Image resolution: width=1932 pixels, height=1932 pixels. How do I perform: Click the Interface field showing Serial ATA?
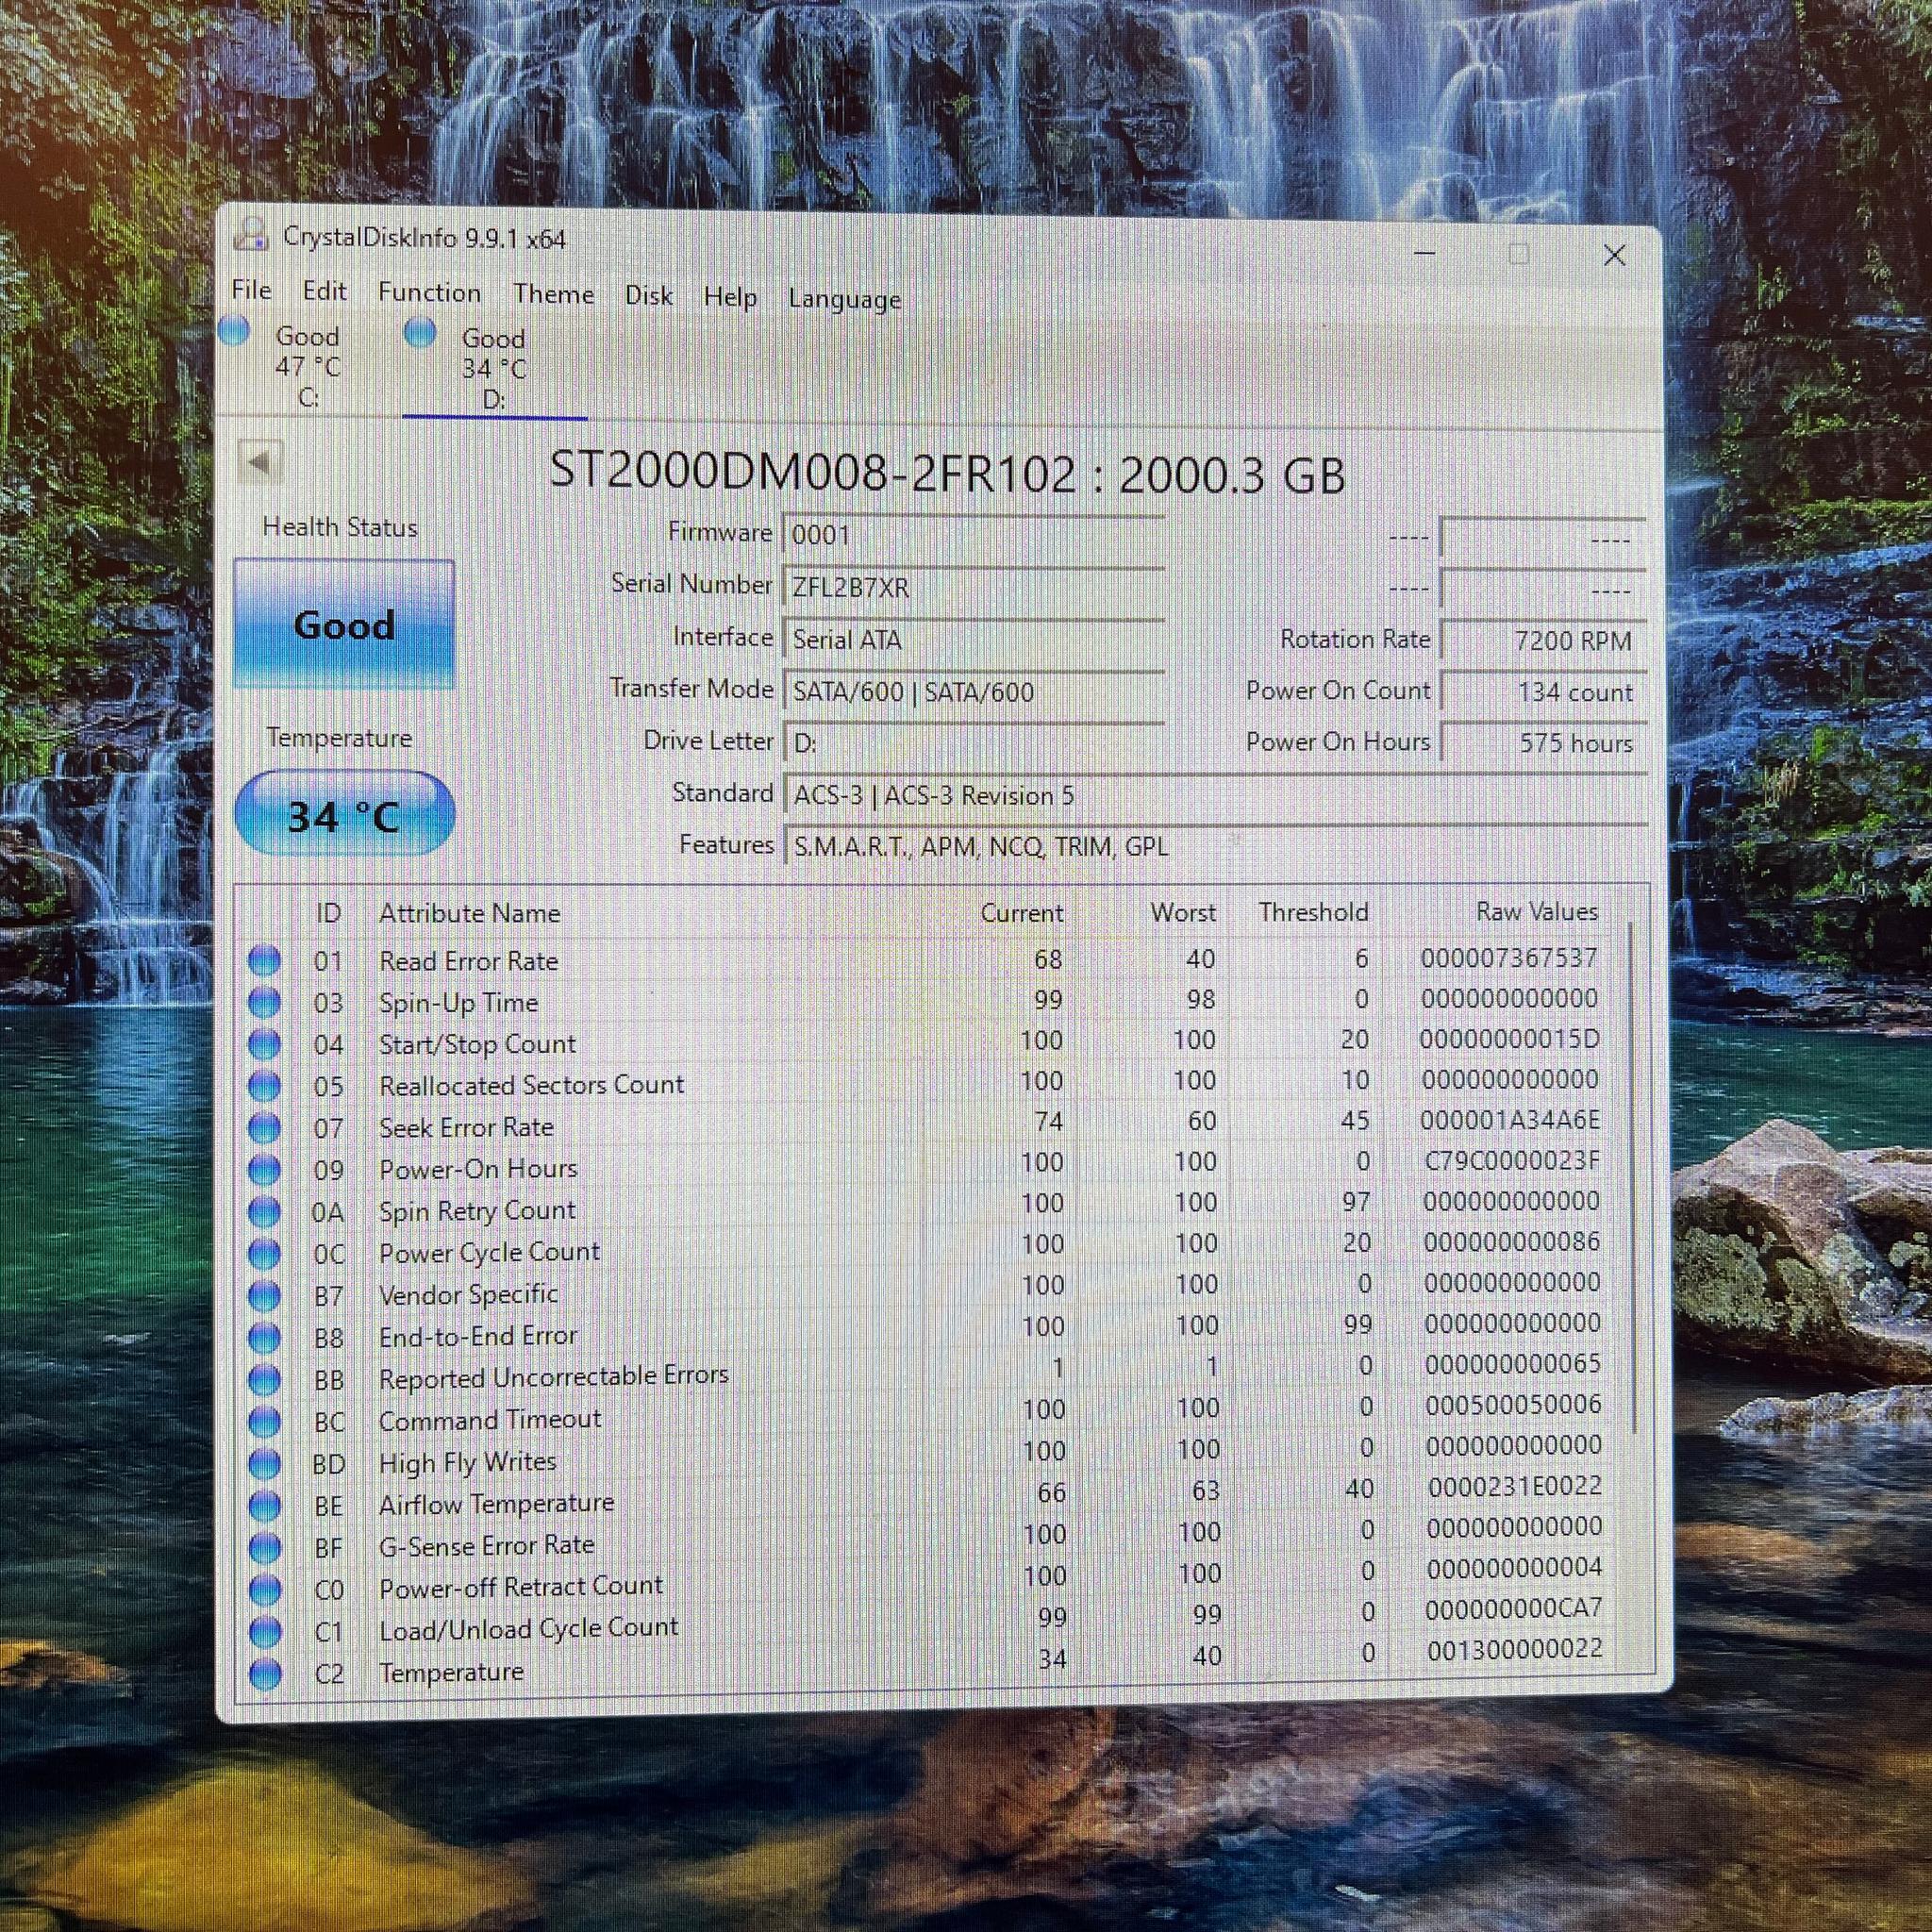click(x=974, y=639)
